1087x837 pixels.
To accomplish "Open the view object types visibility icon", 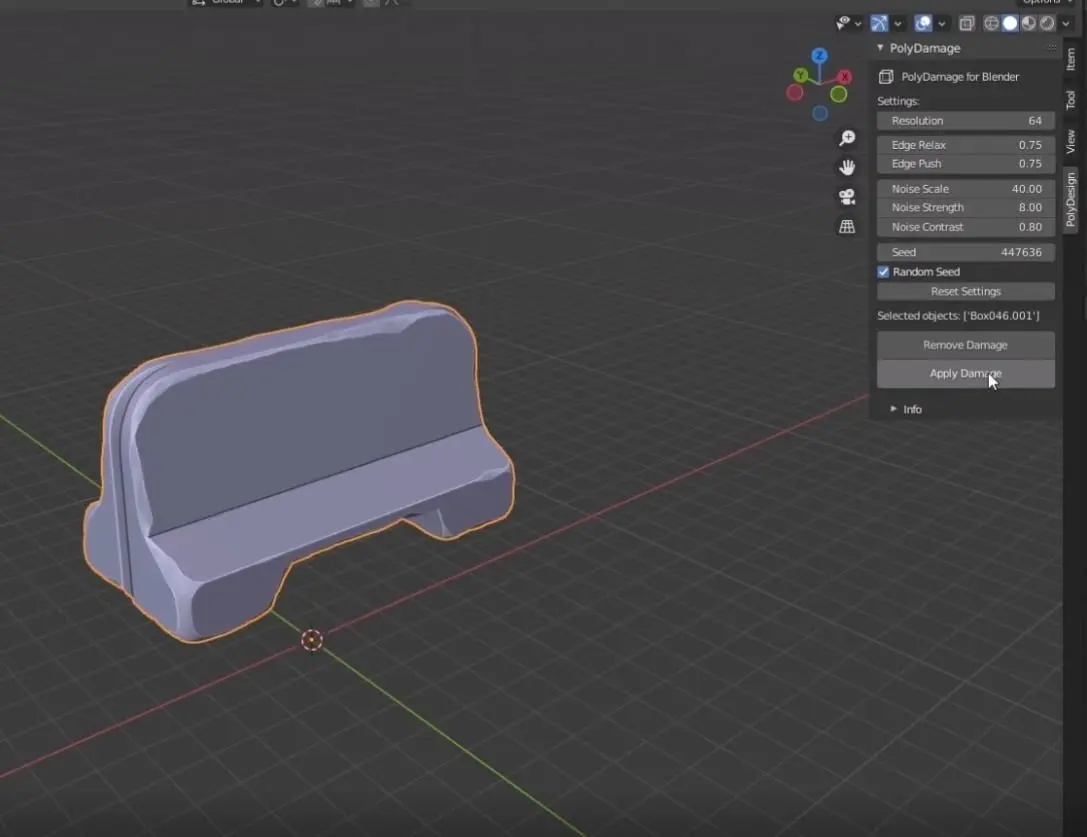I will [x=843, y=23].
